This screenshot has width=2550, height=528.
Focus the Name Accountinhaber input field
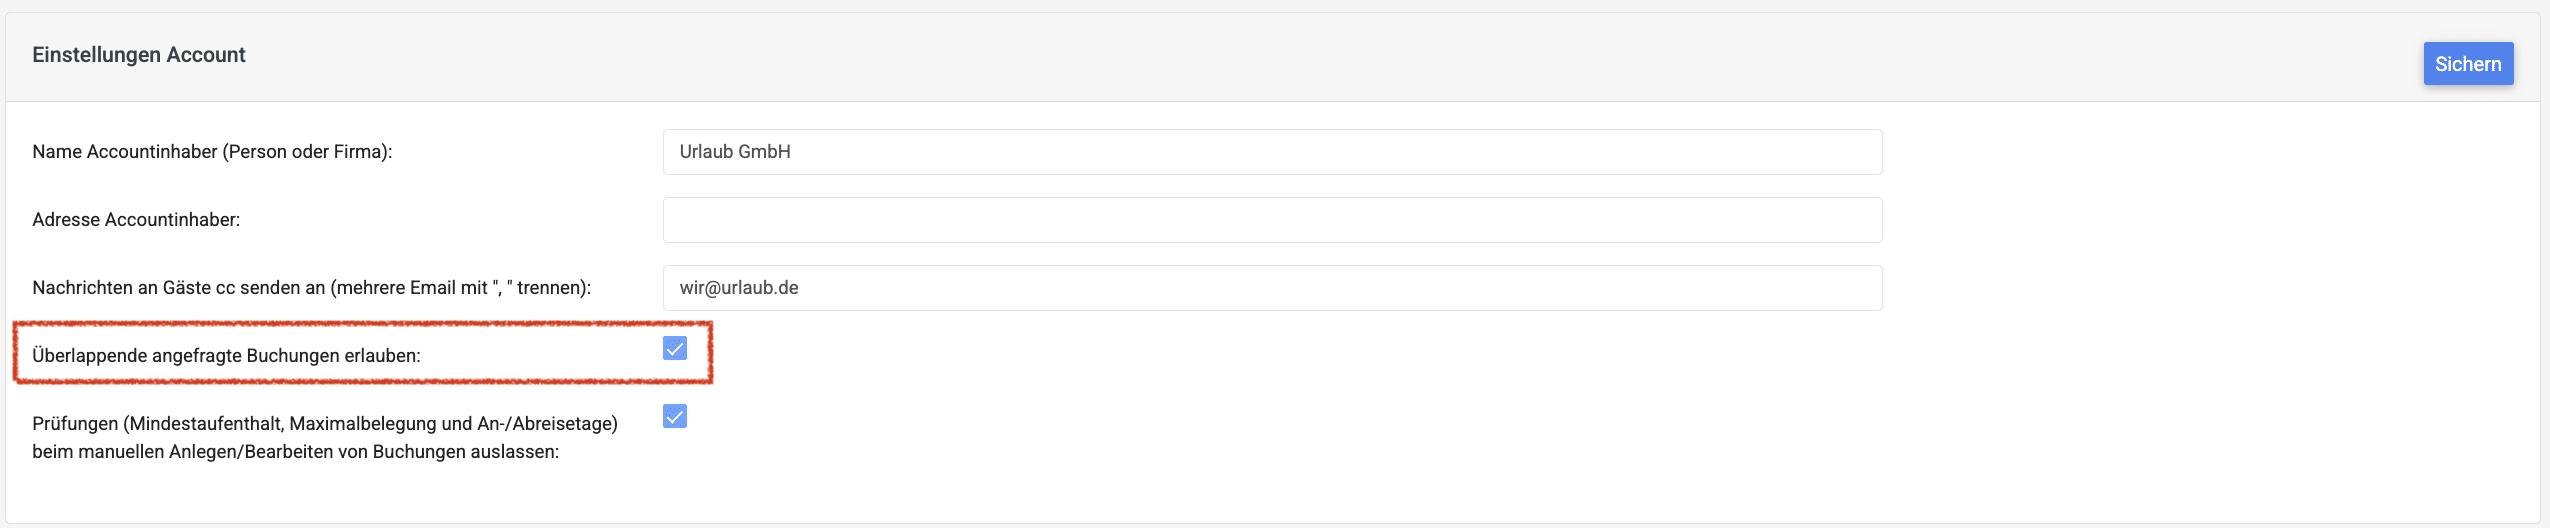[1272, 152]
